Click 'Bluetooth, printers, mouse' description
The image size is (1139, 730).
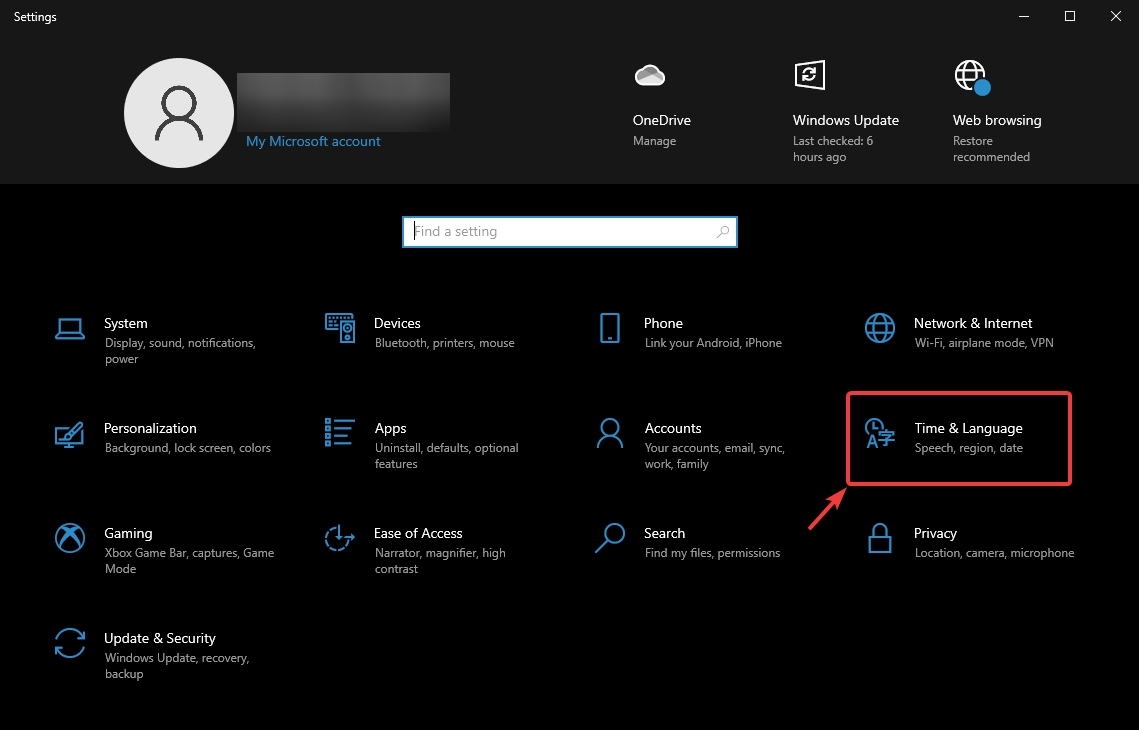coord(445,343)
